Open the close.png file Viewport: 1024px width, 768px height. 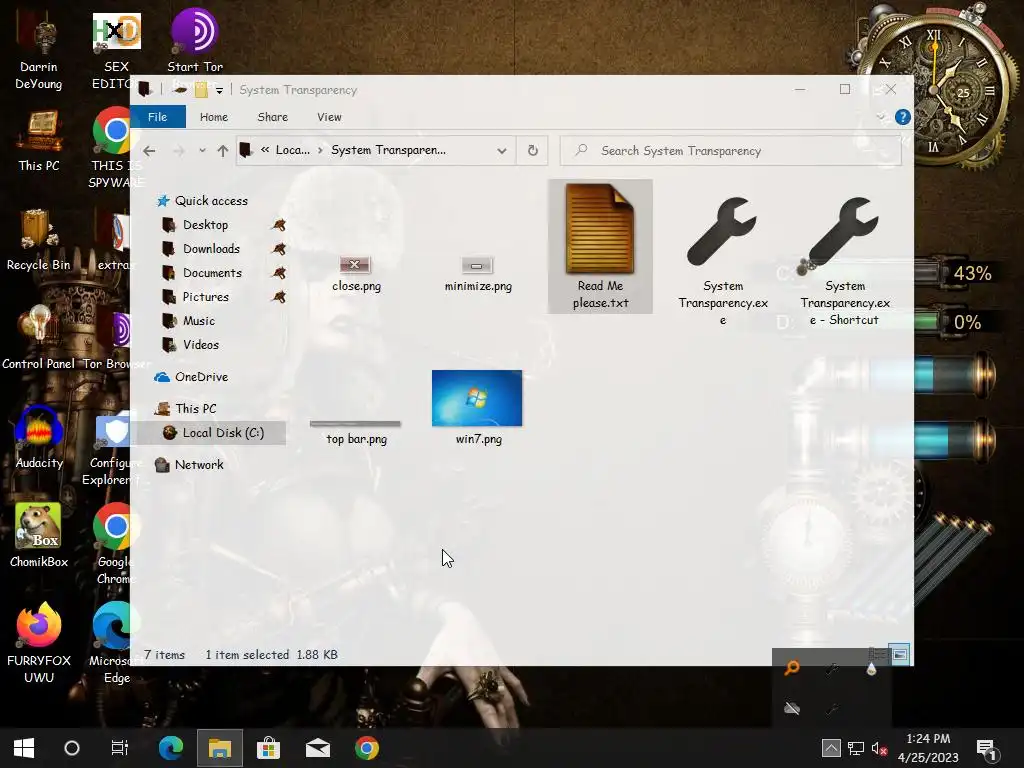coord(355,274)
